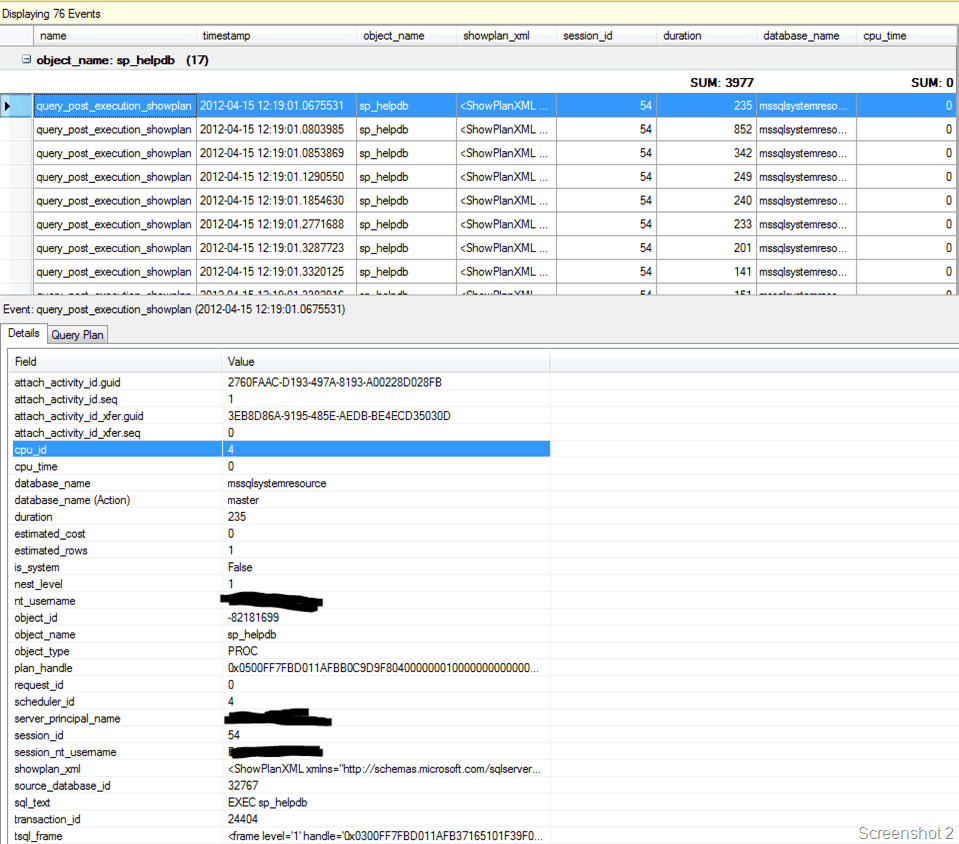The image size is (959, 844).
Task: Collapse the object_name: sp_helpdb group
Action: 26,60
